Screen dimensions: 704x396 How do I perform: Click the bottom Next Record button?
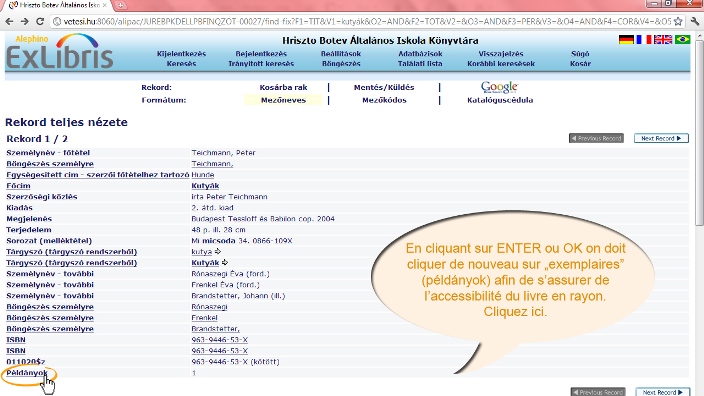click(662, 392)
